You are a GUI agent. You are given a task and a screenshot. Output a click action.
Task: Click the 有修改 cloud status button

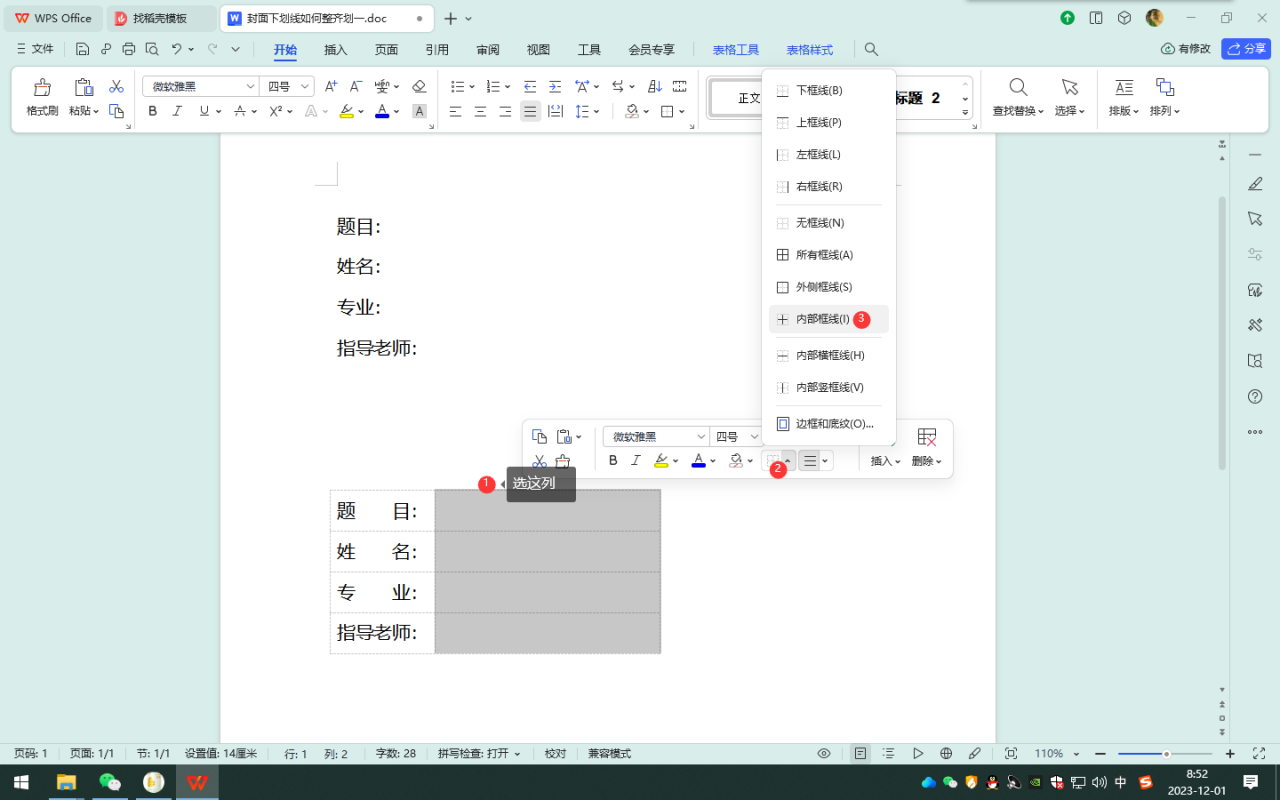pos(1186,48)
